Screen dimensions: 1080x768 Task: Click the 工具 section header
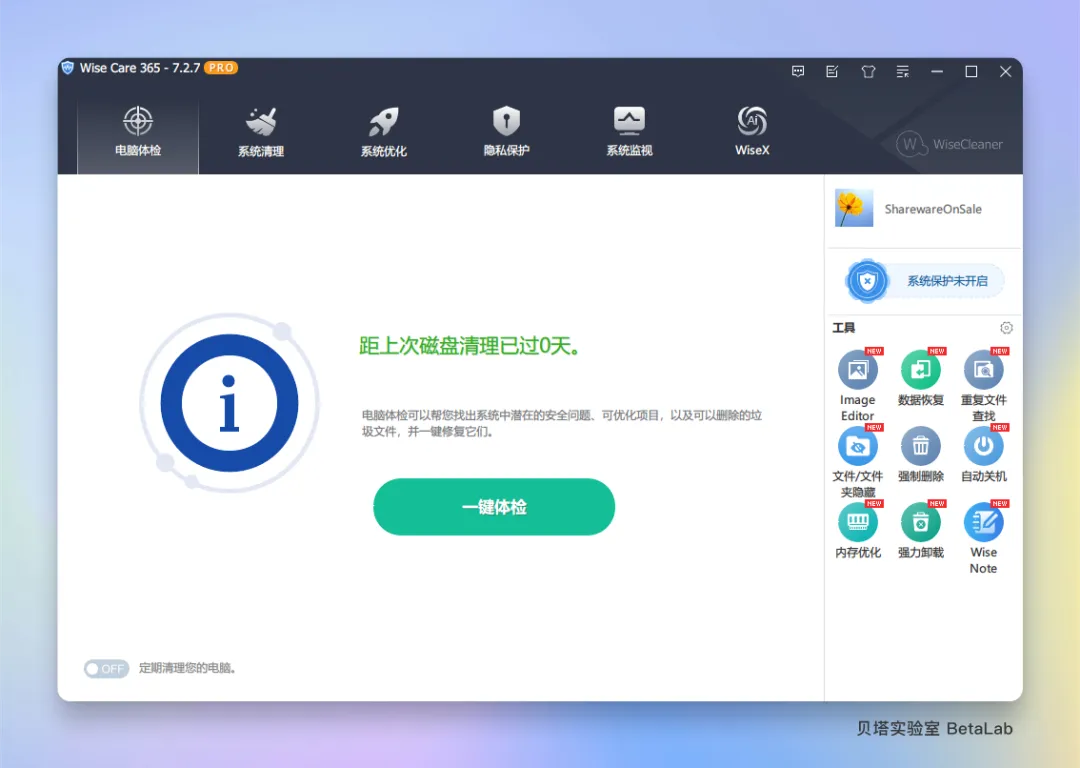844,328
